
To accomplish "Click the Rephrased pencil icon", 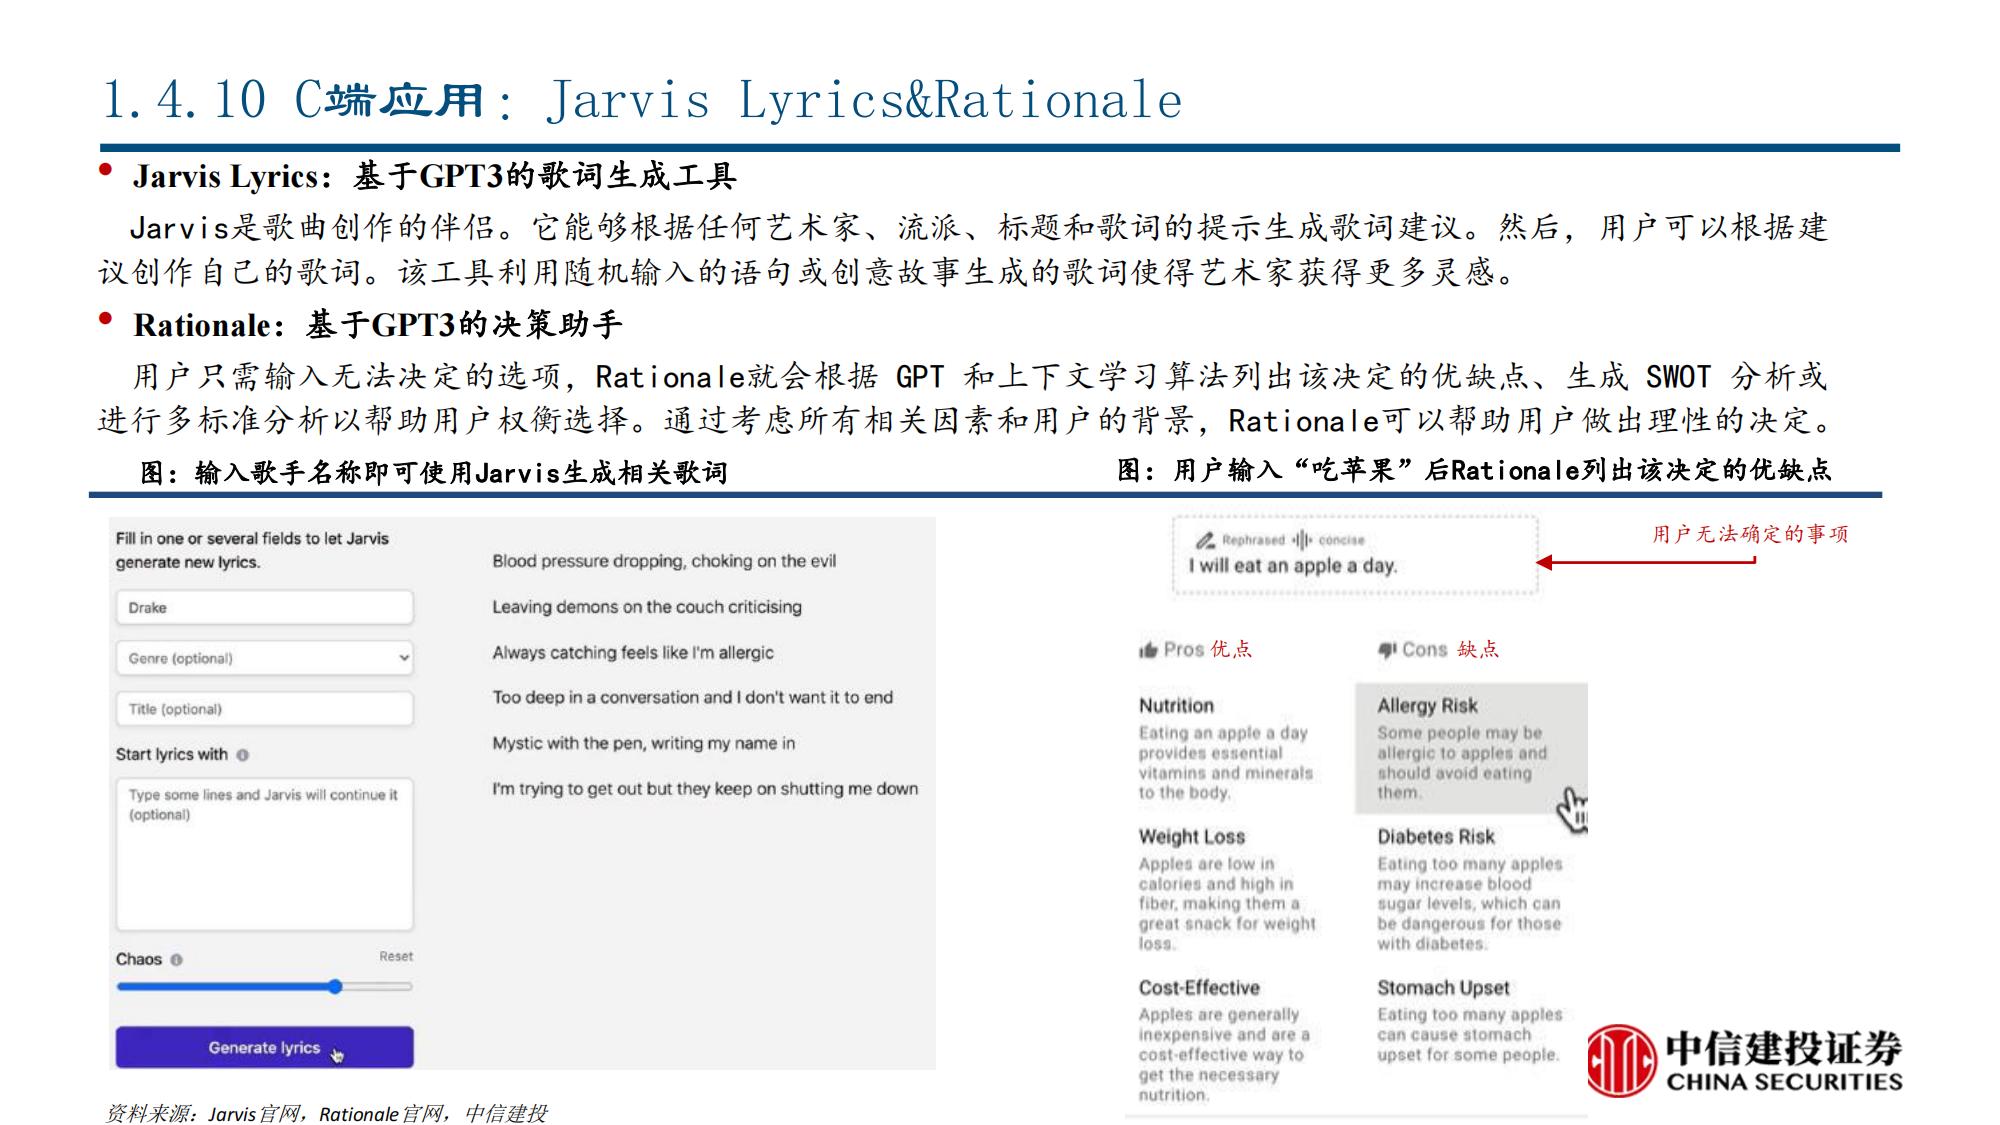I will (x=1205, y=540).
